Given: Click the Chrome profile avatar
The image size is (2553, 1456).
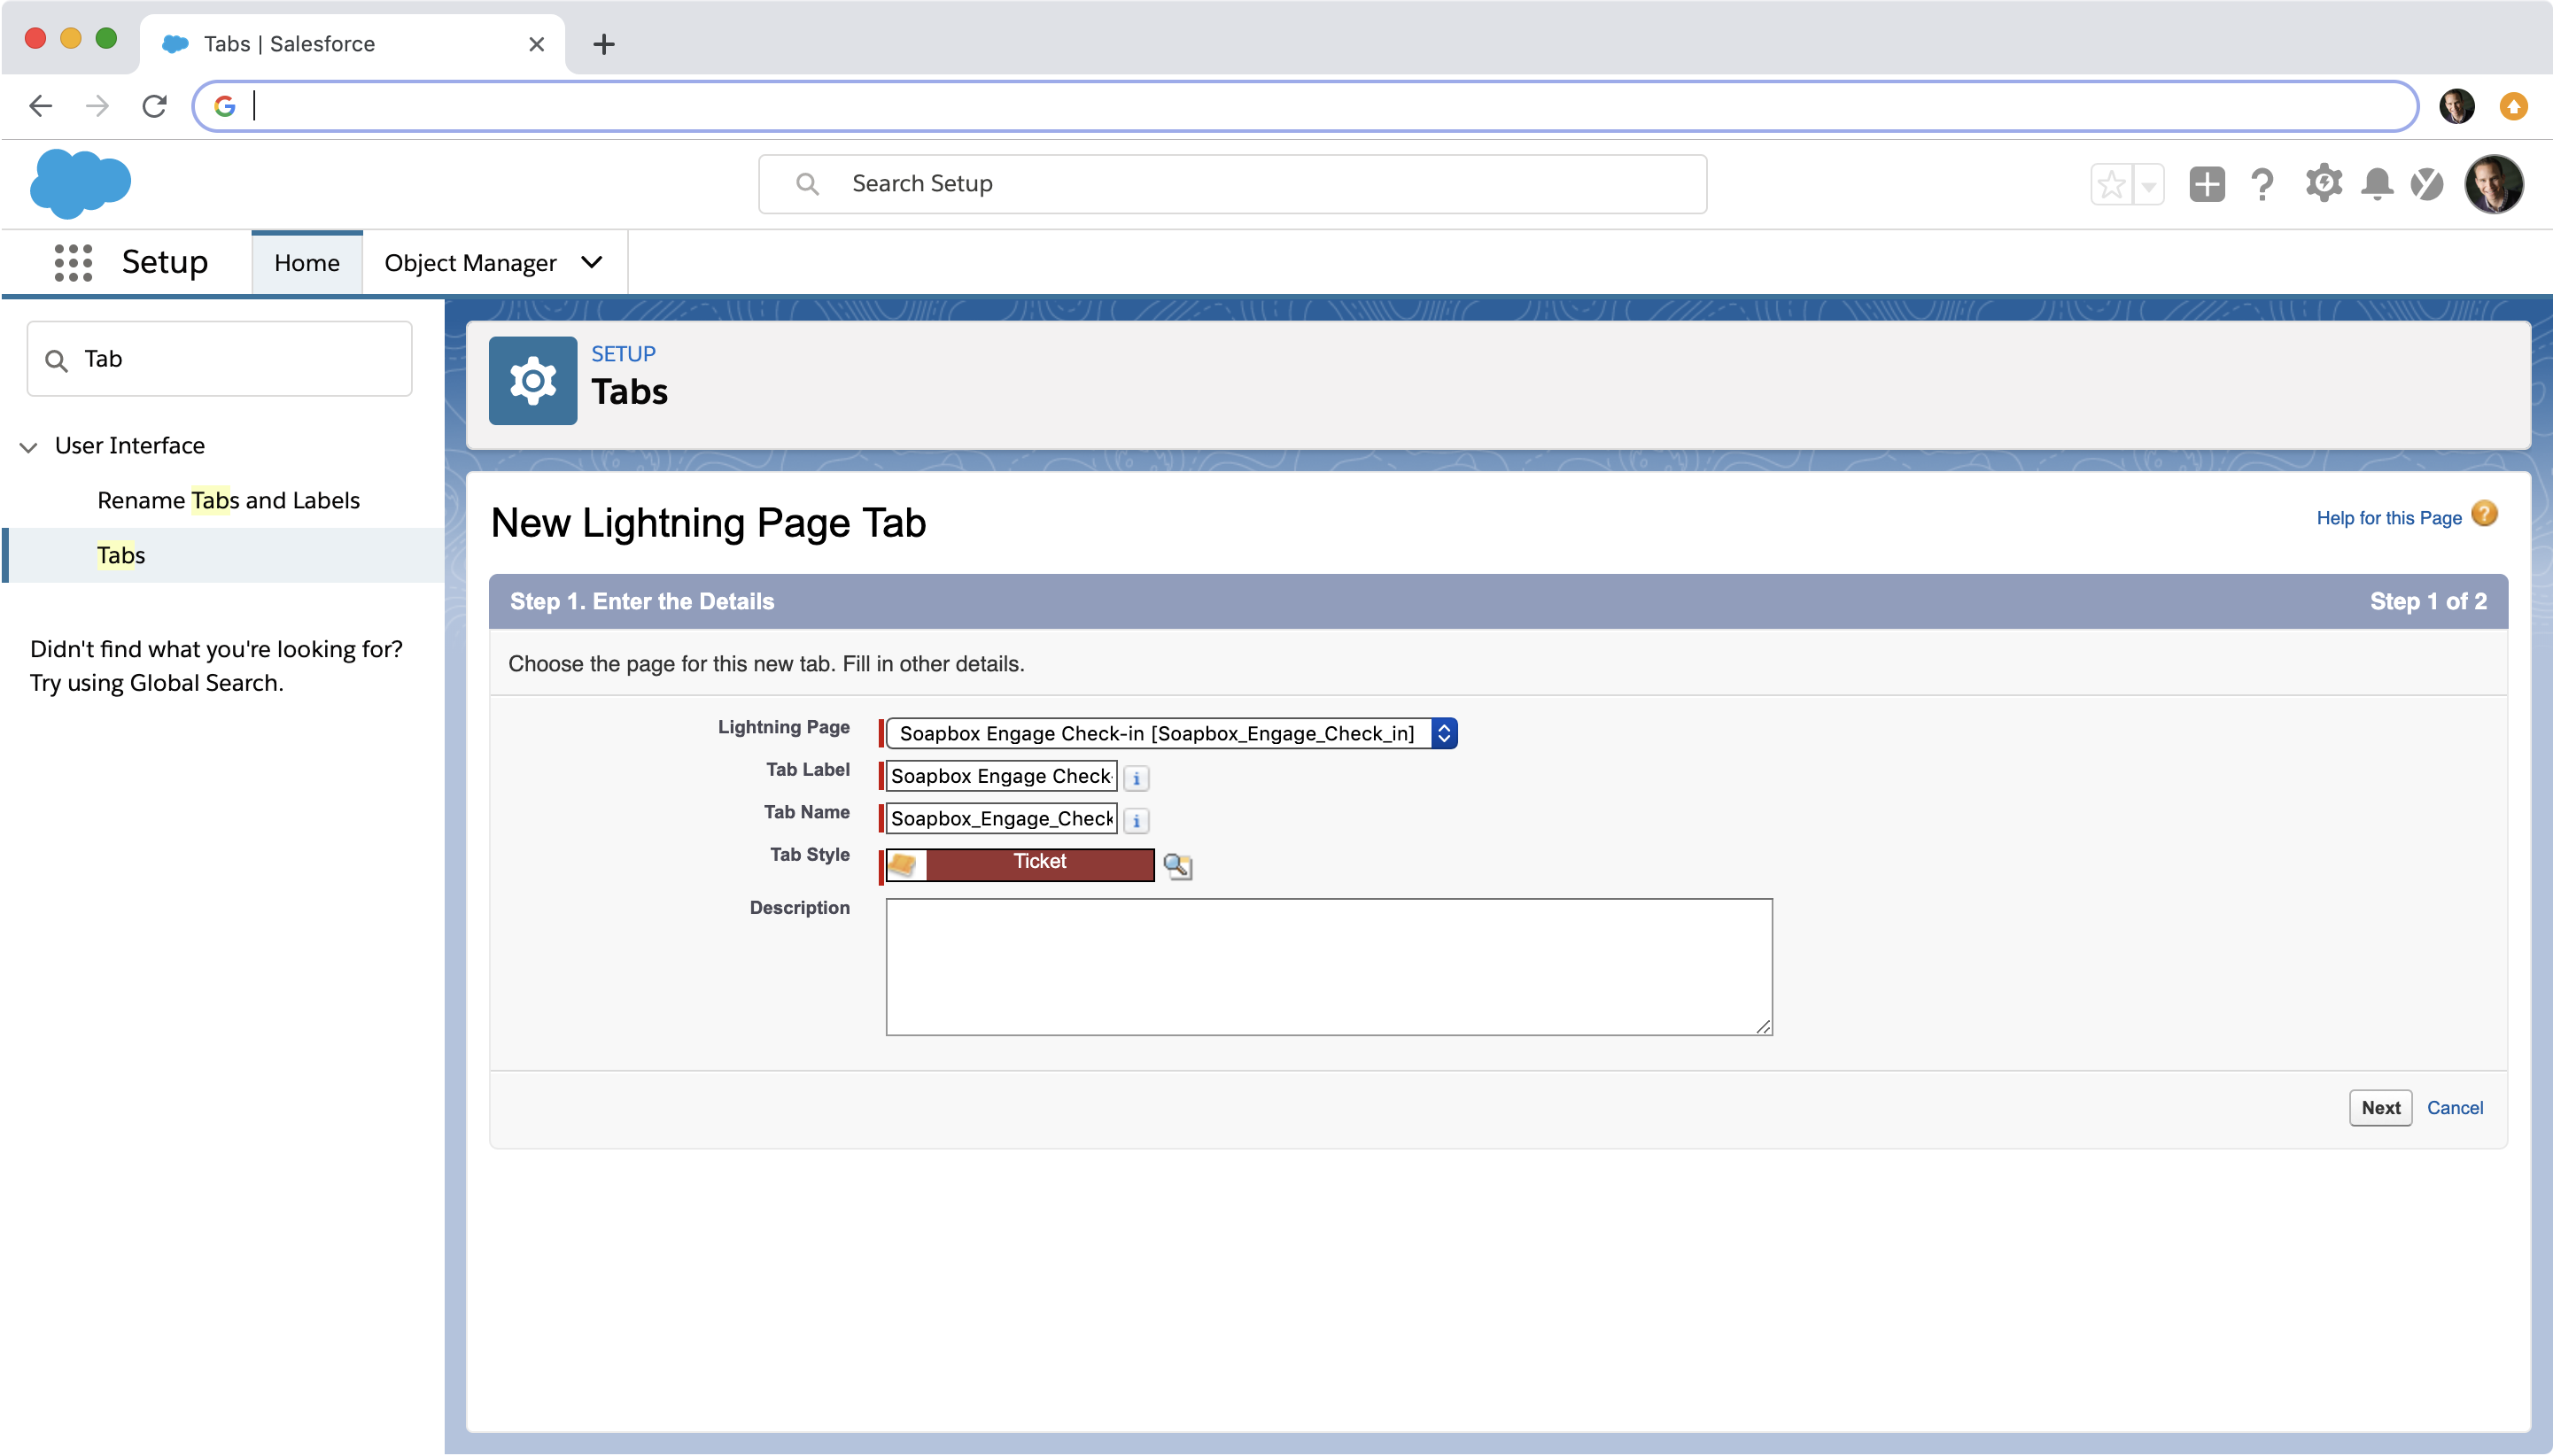Looking at the screenshot, I should click(2456, 106).
